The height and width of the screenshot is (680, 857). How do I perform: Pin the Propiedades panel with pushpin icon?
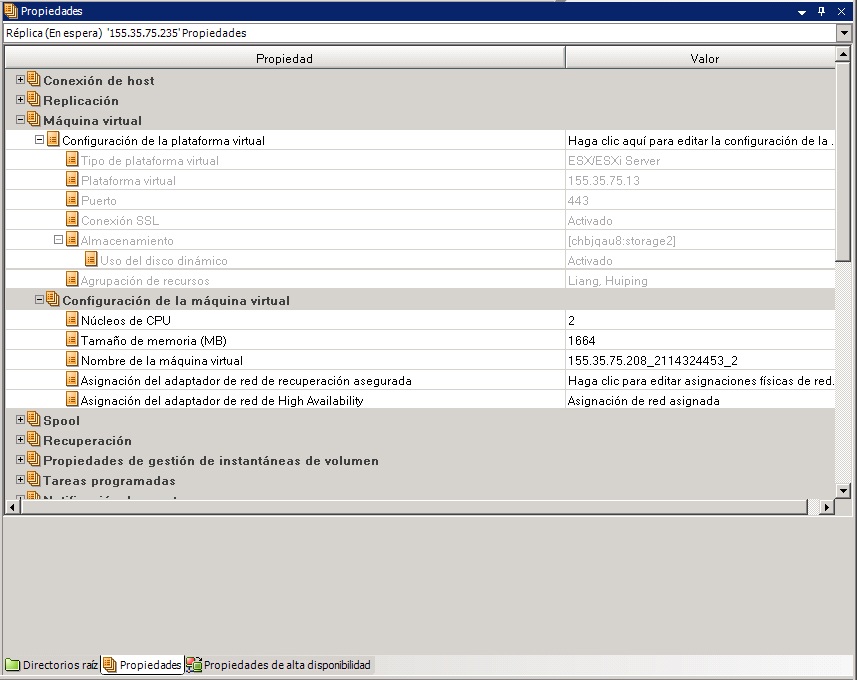[x=821, y=11]
